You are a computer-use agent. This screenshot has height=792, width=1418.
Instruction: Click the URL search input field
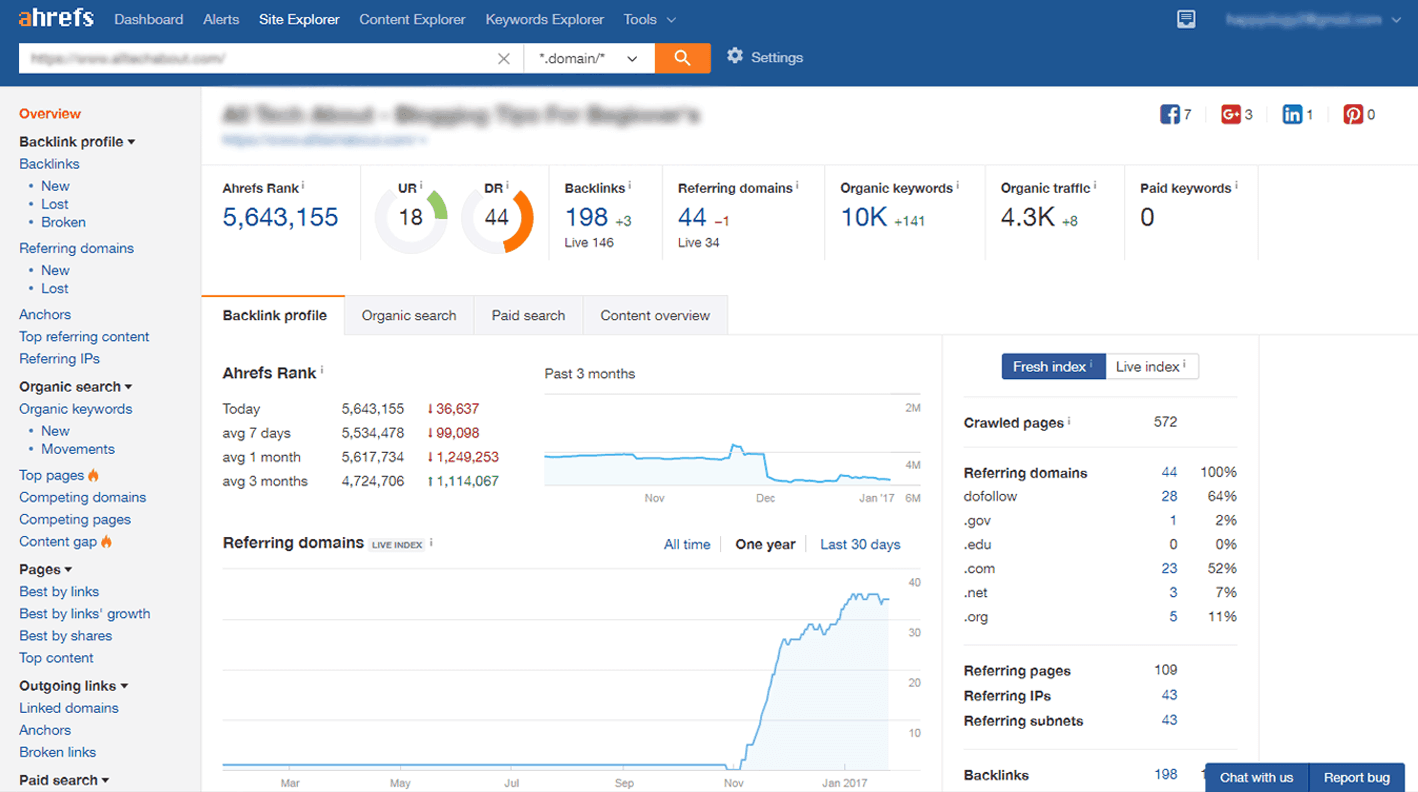coord(257,58)
